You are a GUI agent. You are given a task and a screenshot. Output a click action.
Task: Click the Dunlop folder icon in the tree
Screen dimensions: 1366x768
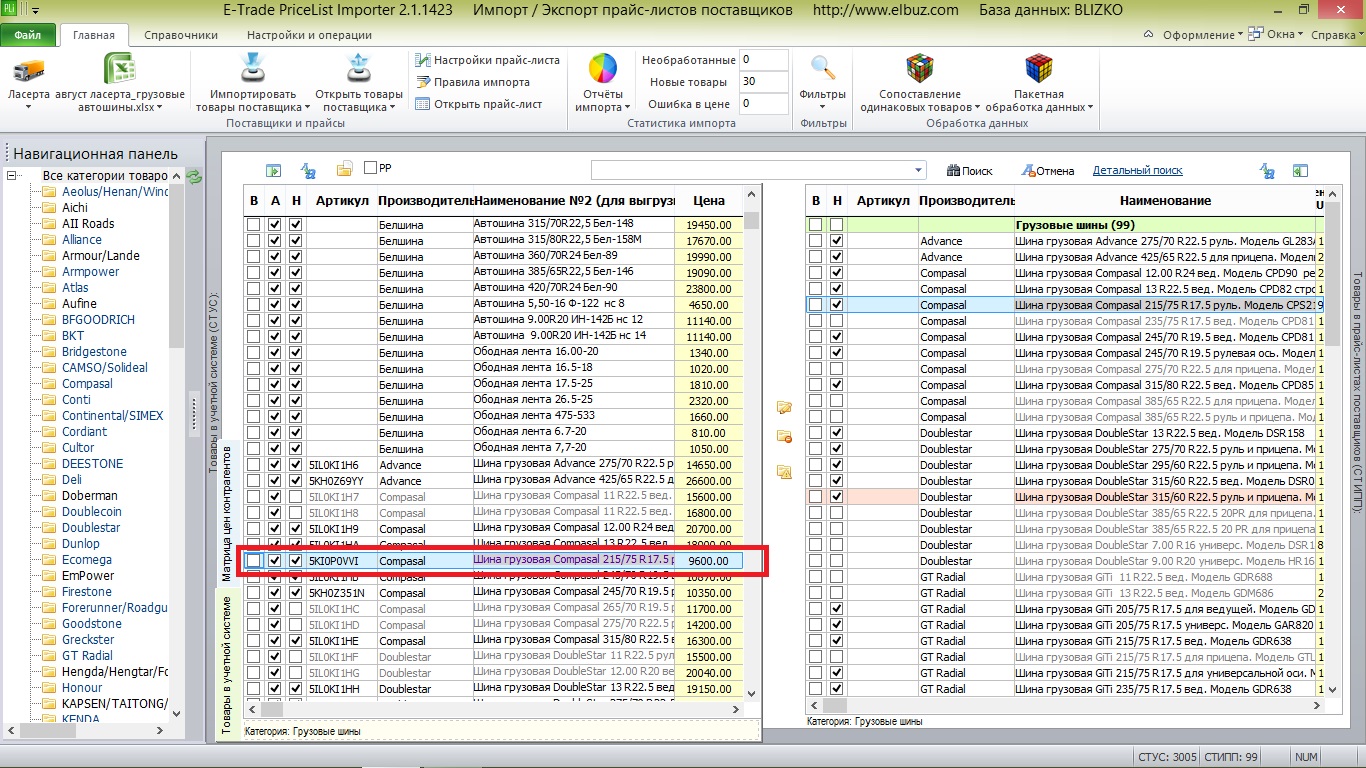[48, 544]
